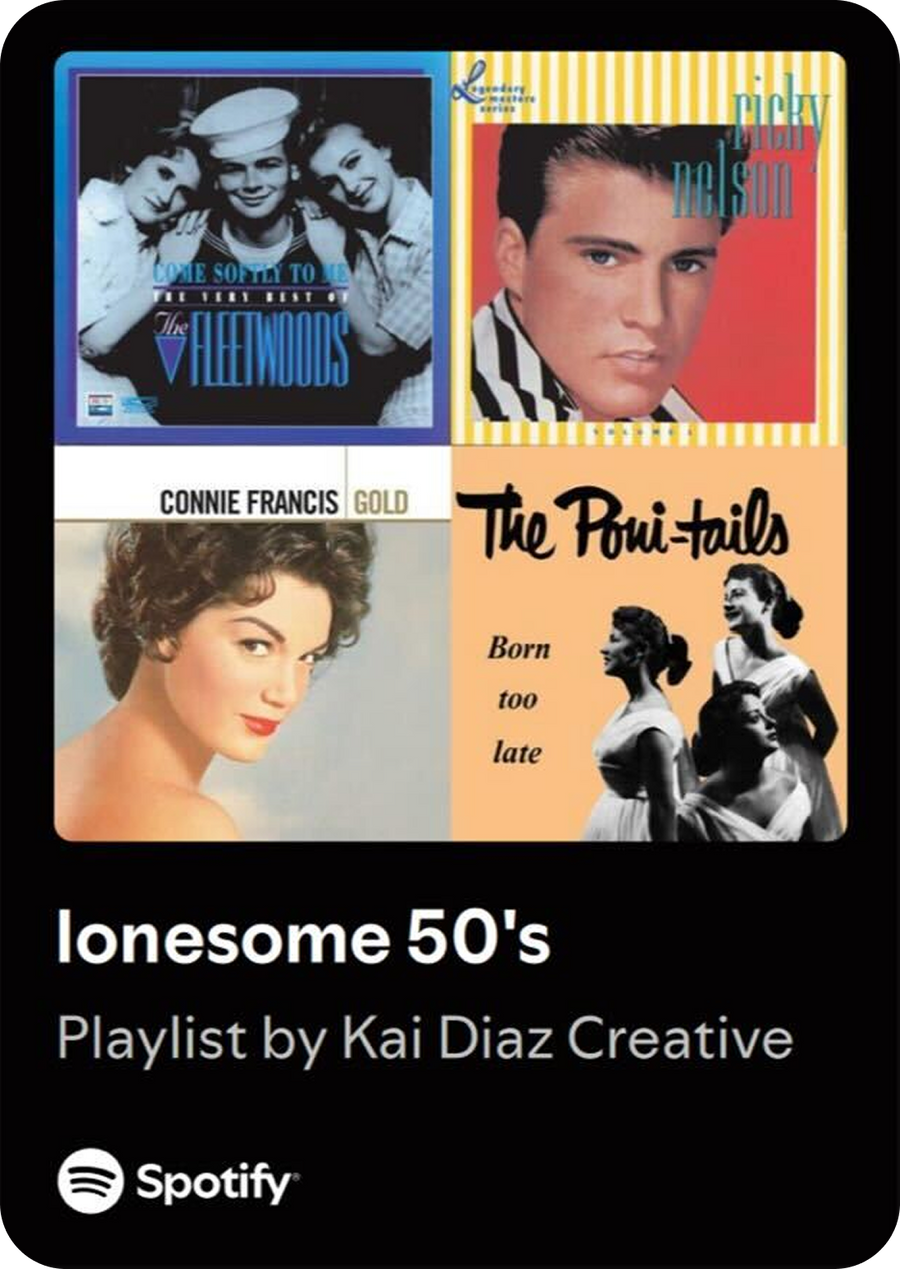Click the 'GOLD' label beside Connie Francis

coord(381,502)
